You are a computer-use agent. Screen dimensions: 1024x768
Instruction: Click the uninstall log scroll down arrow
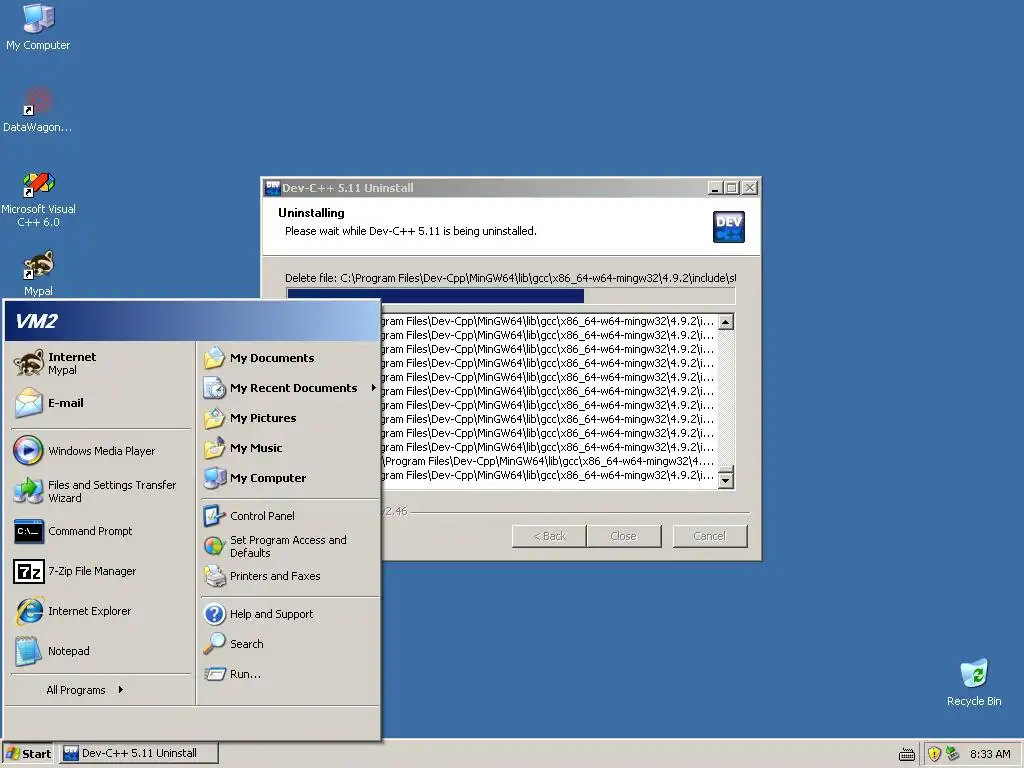726,481
